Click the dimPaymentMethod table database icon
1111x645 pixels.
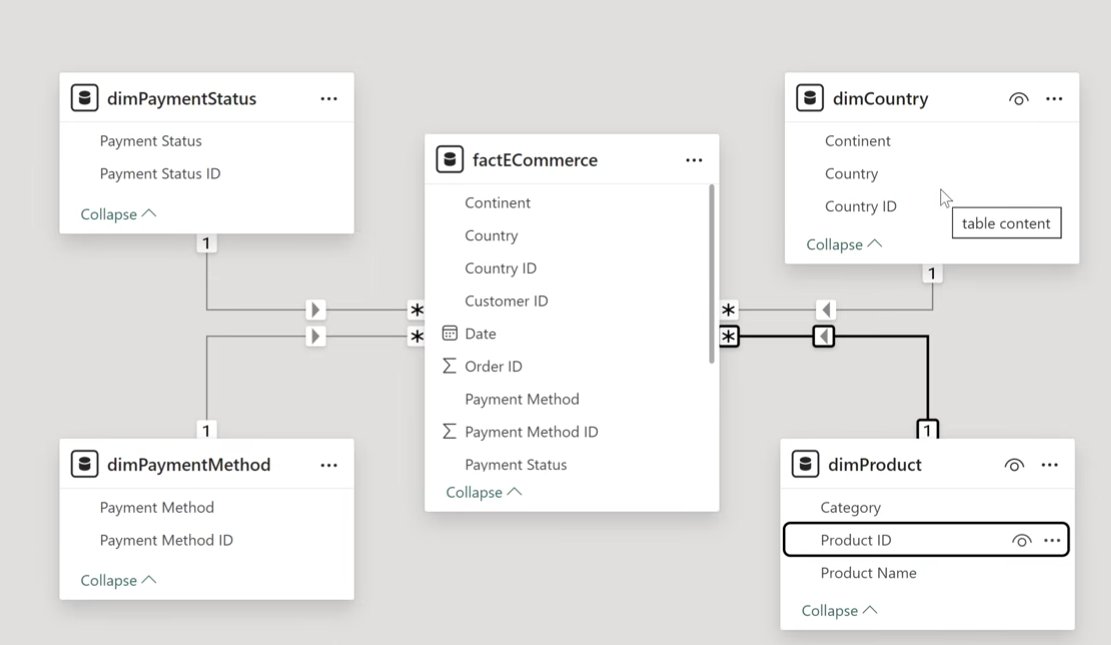click(84, 464)
